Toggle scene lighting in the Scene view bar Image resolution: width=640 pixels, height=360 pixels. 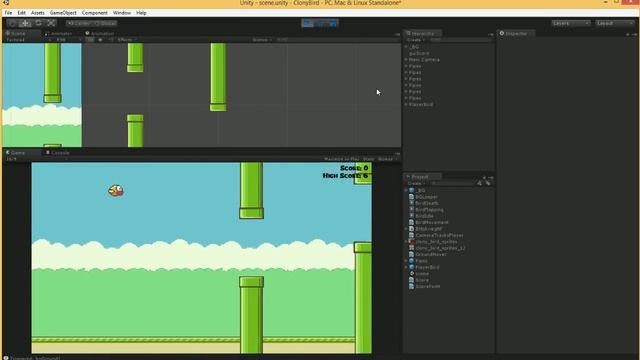pos(100,40)
